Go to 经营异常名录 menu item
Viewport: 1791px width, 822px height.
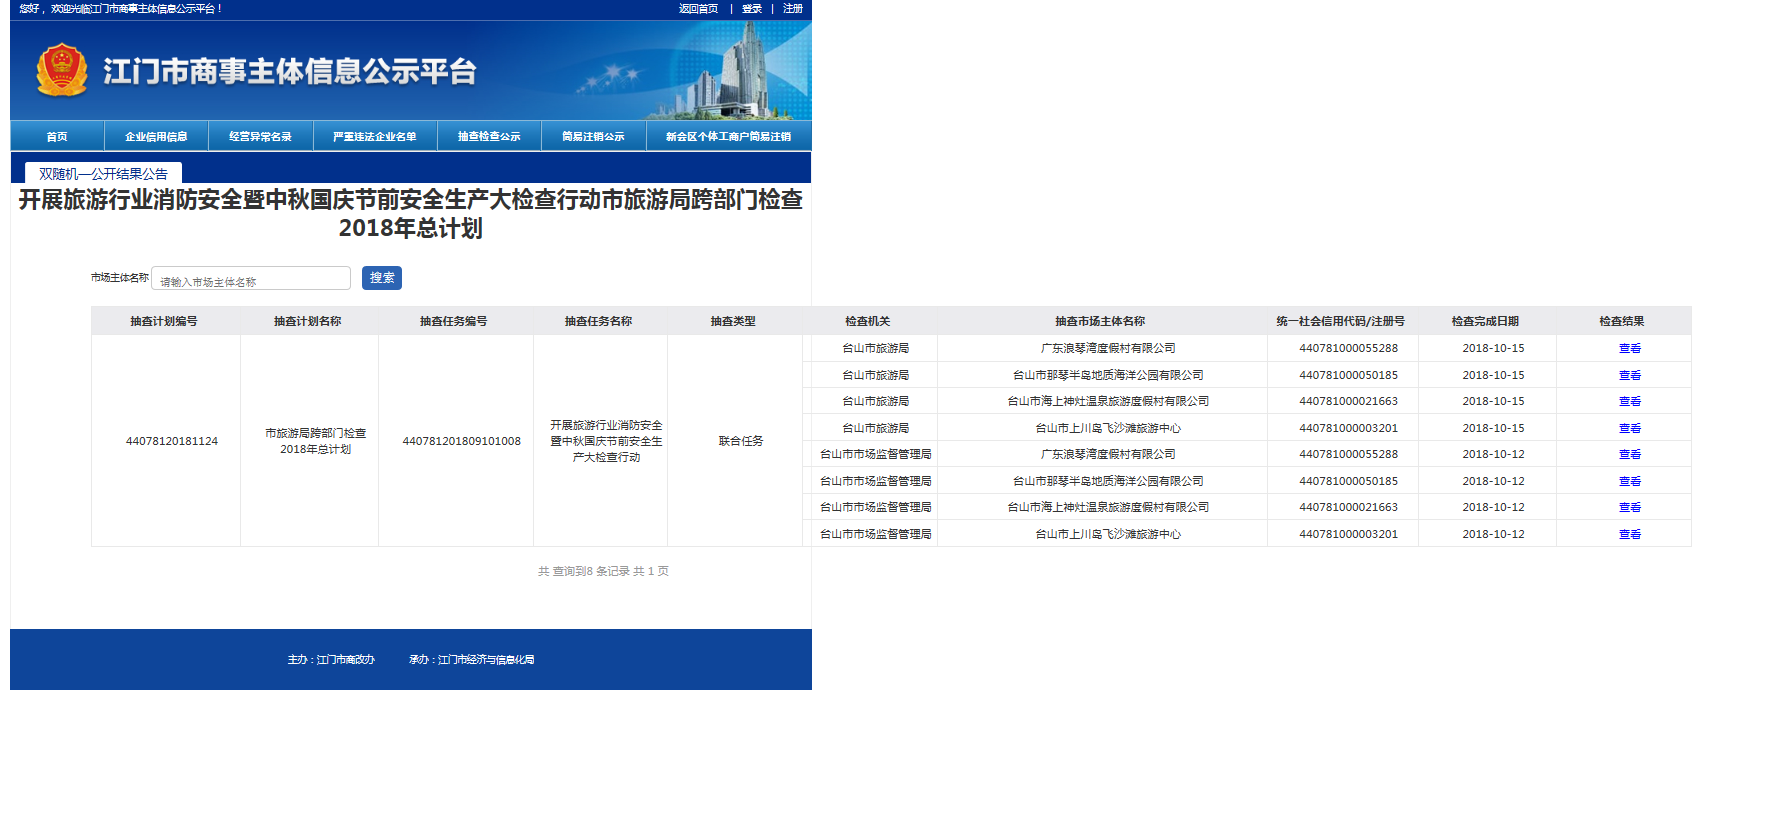(260, 136)
